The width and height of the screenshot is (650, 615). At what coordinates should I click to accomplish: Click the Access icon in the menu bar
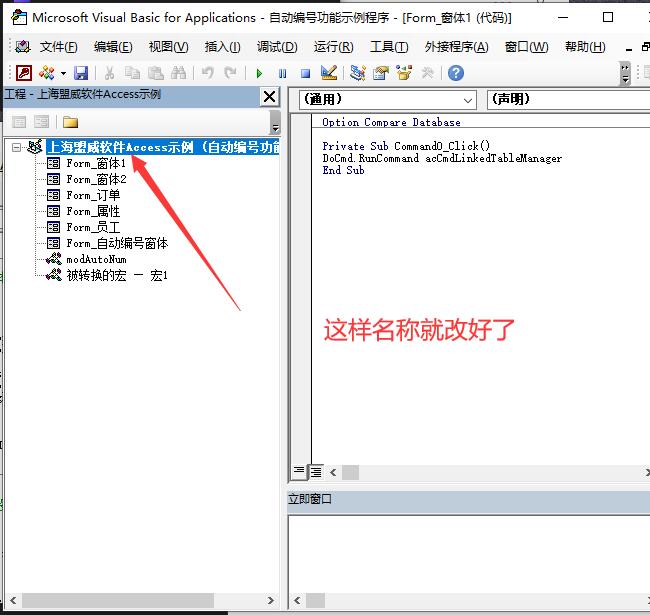click(22, 47)
